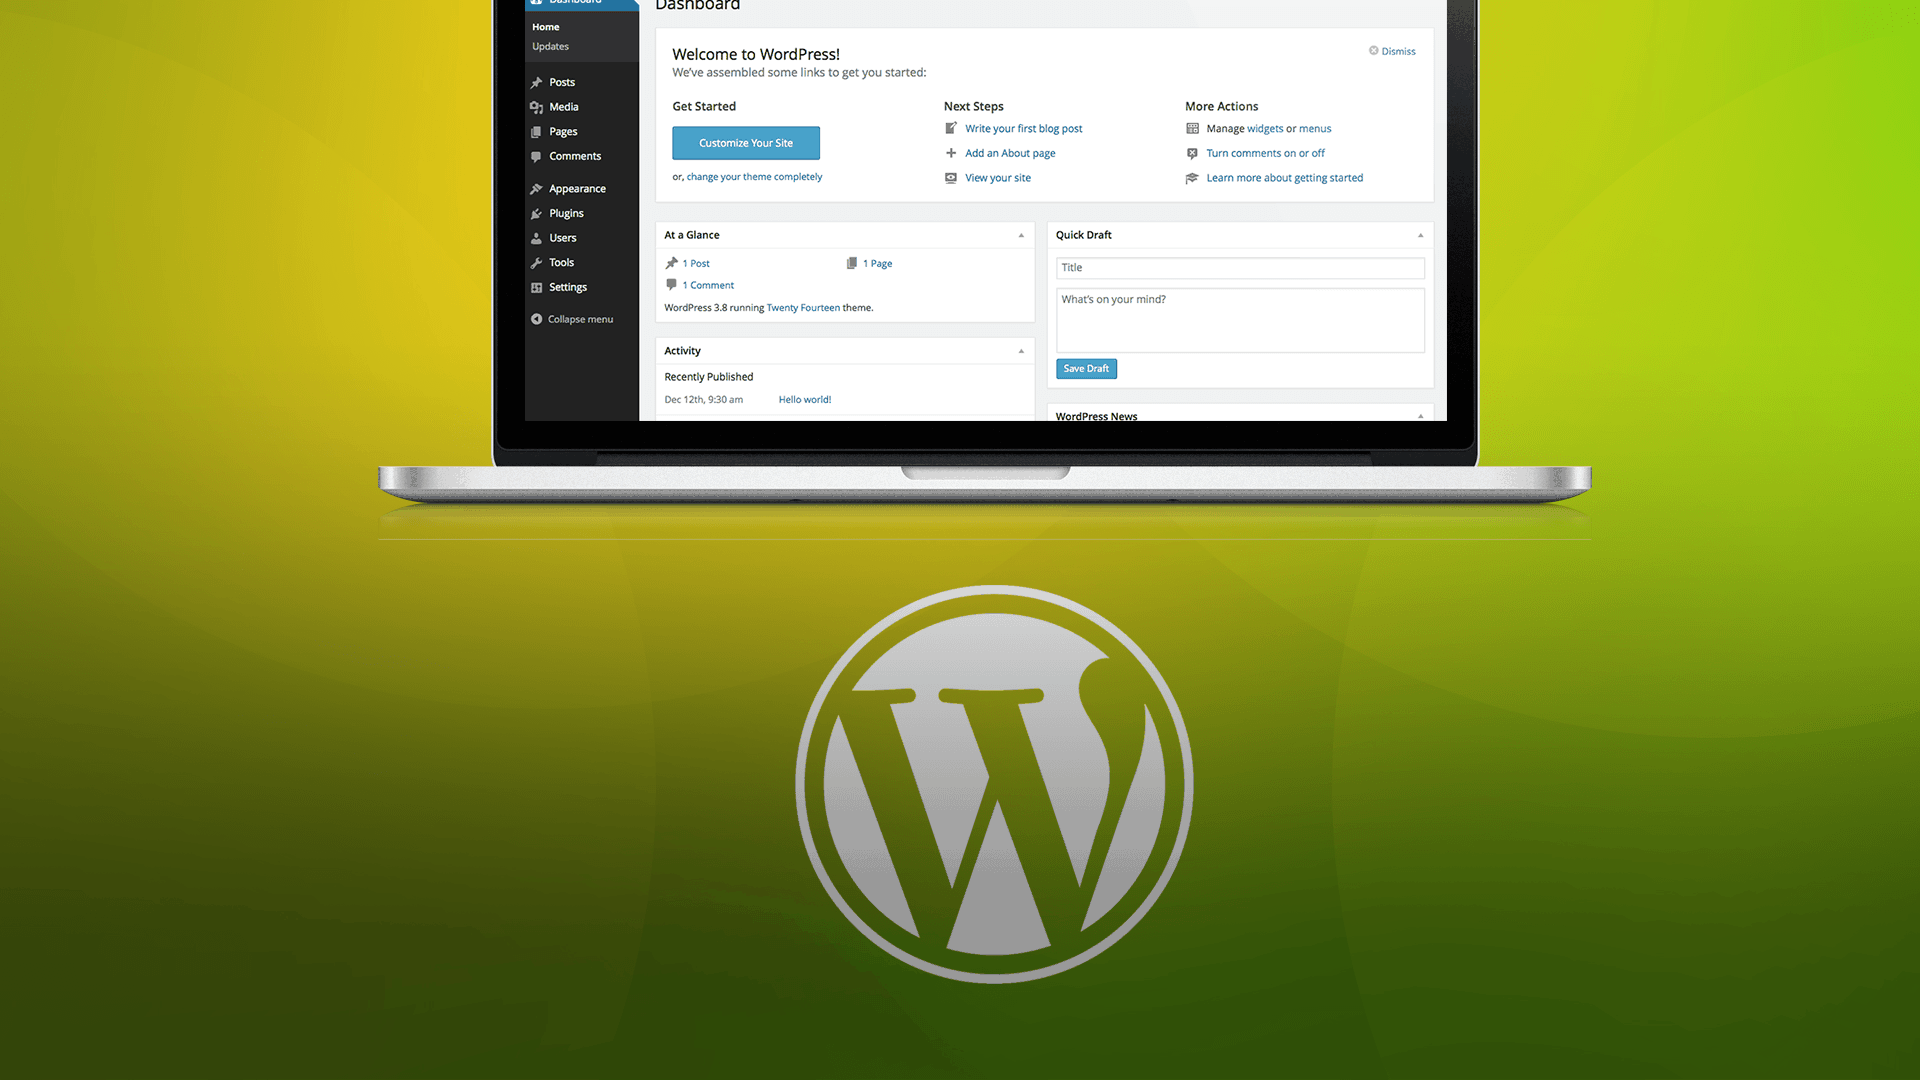Open the Home submenu item
Screen dimensions: 1920x1080
[x=546, y=27]
